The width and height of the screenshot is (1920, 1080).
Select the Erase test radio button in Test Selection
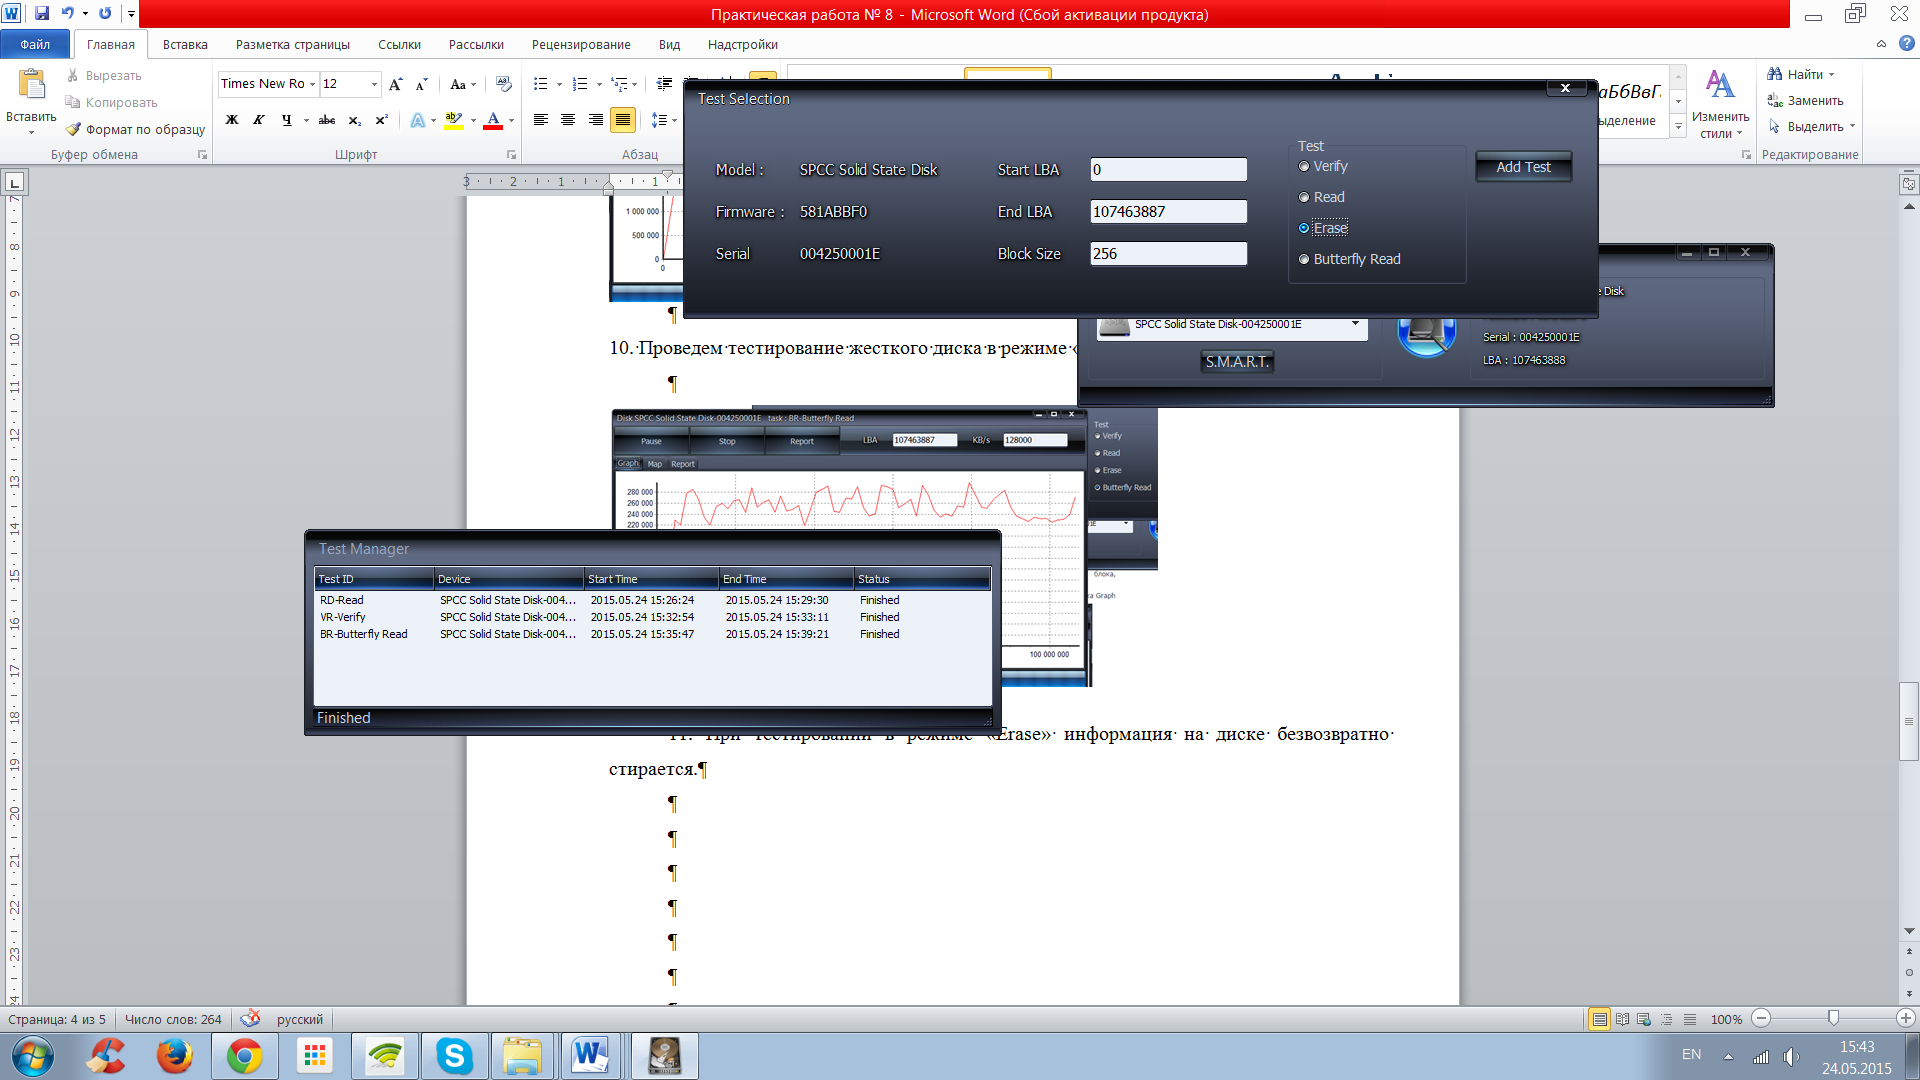pyautogui.click(x=1304, y=228)
